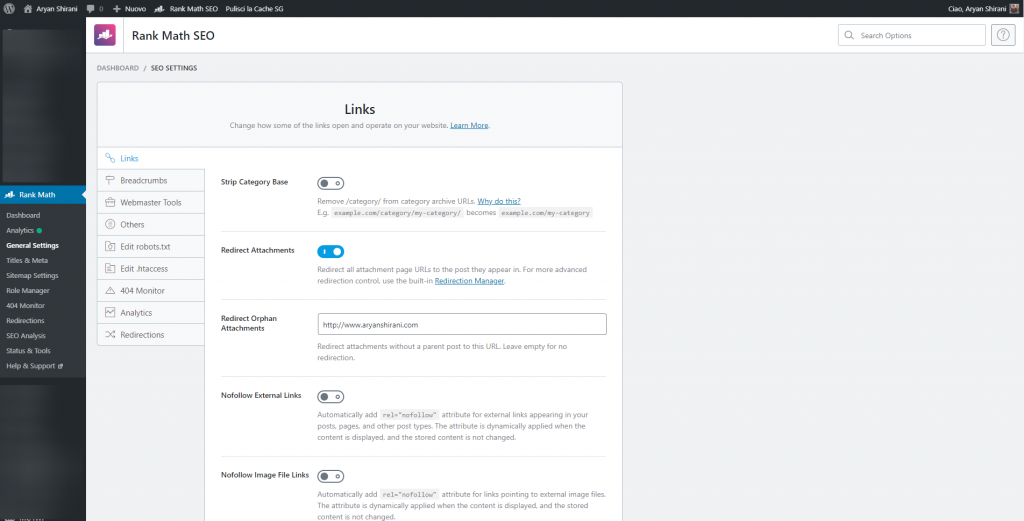This screenshot has width=1024, height=521.
Task: Open the help question mark icon
Action: click(1003, 35)
